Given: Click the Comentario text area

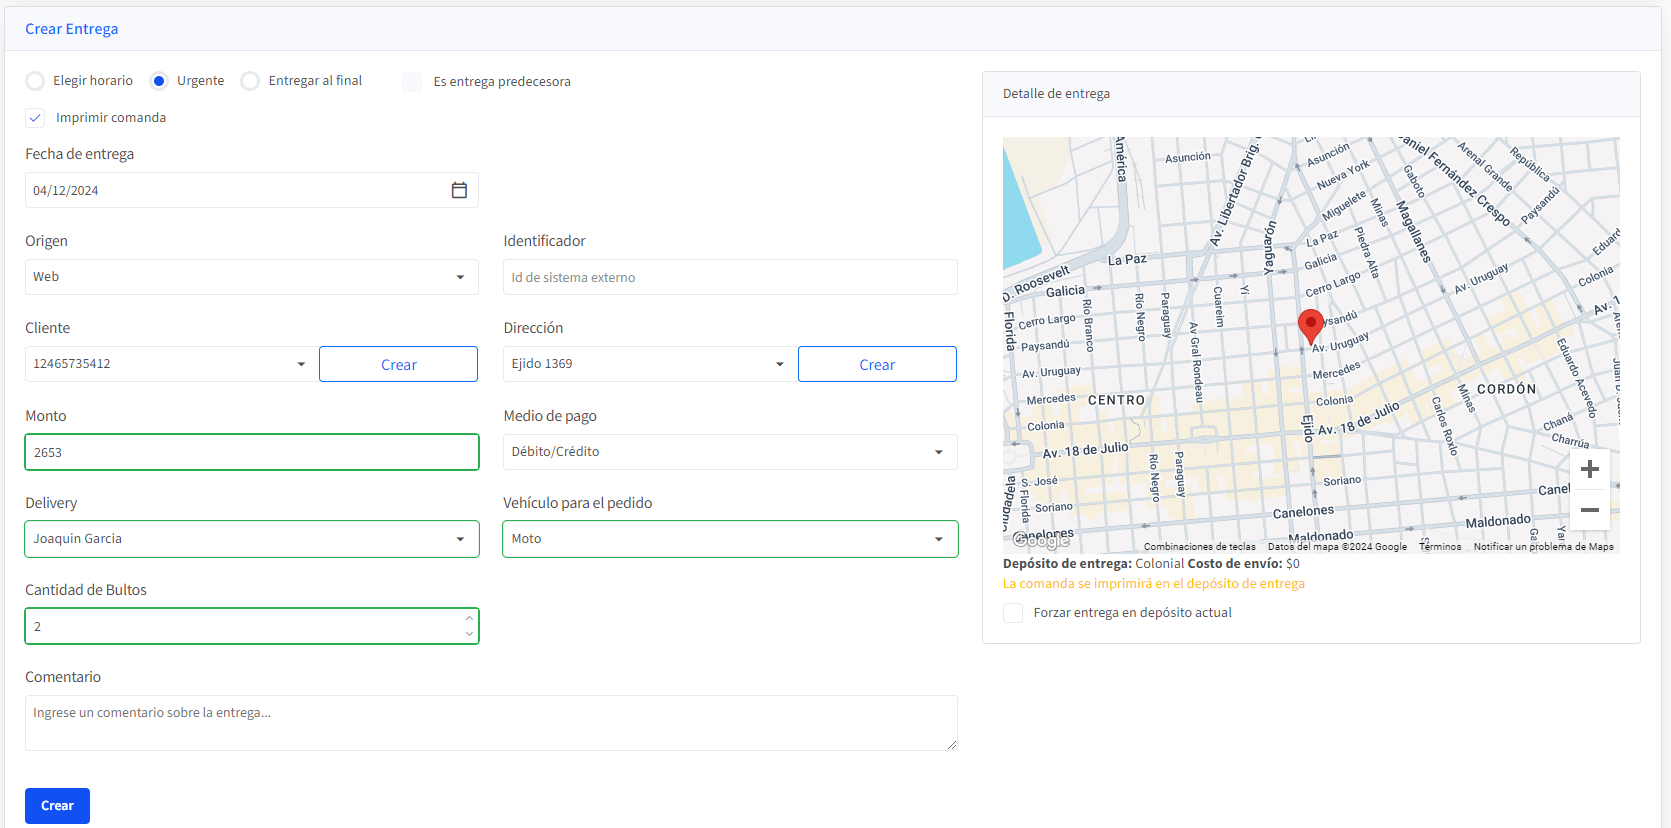Looking at the screenshot, I should (490, 723).
